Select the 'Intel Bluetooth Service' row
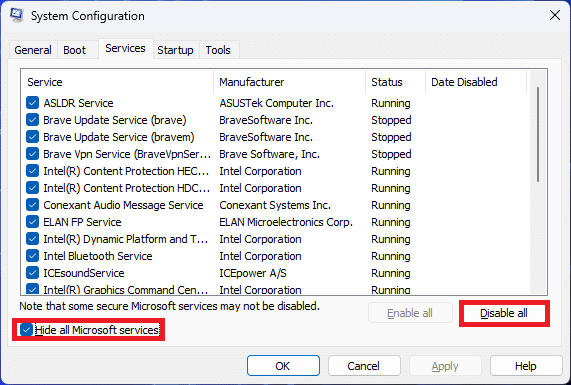The height and width of the screenshot is (385, 571). [98, 256]
